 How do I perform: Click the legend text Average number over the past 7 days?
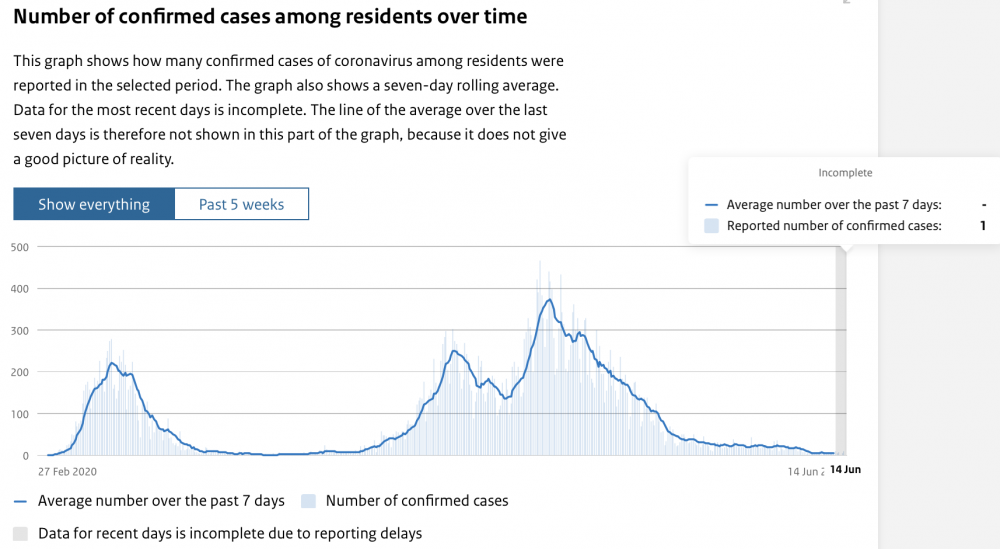[161, 501]
